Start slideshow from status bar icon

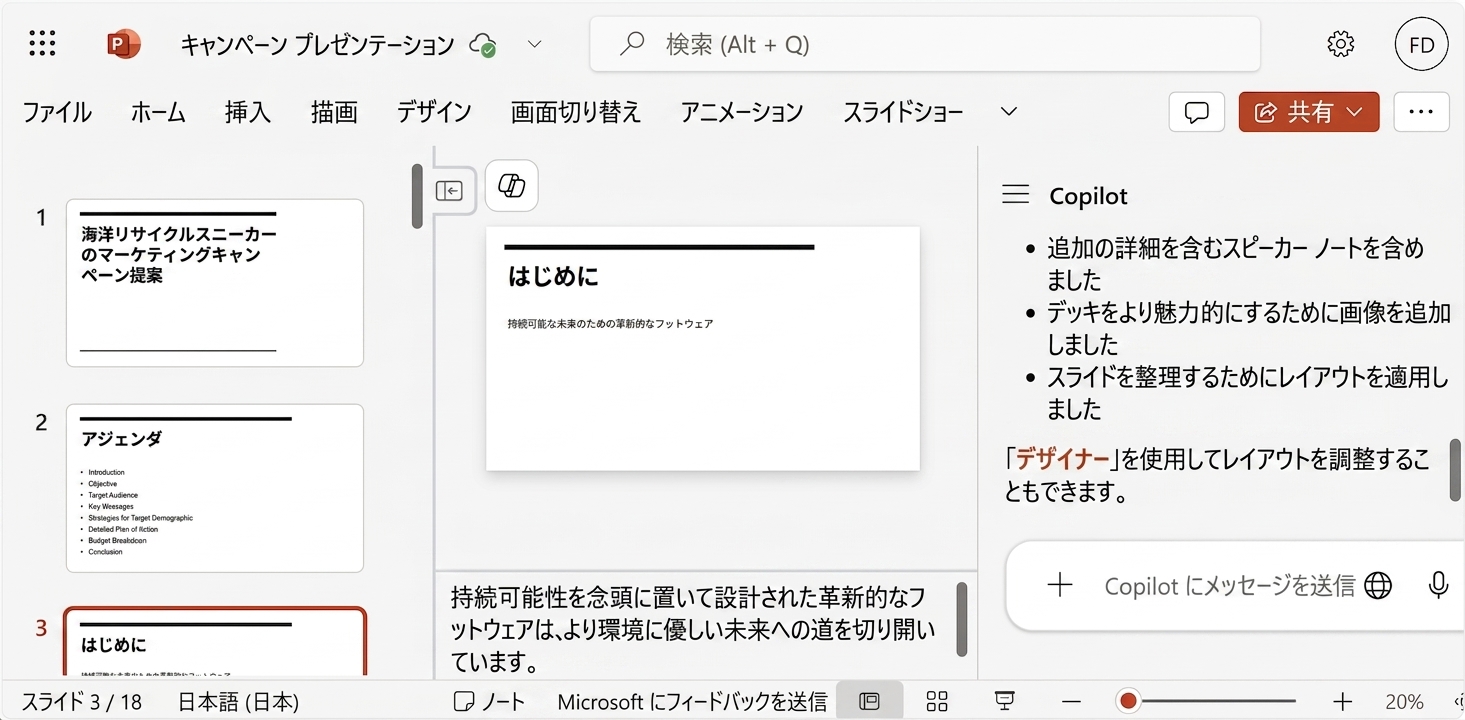click(1005, 700)
